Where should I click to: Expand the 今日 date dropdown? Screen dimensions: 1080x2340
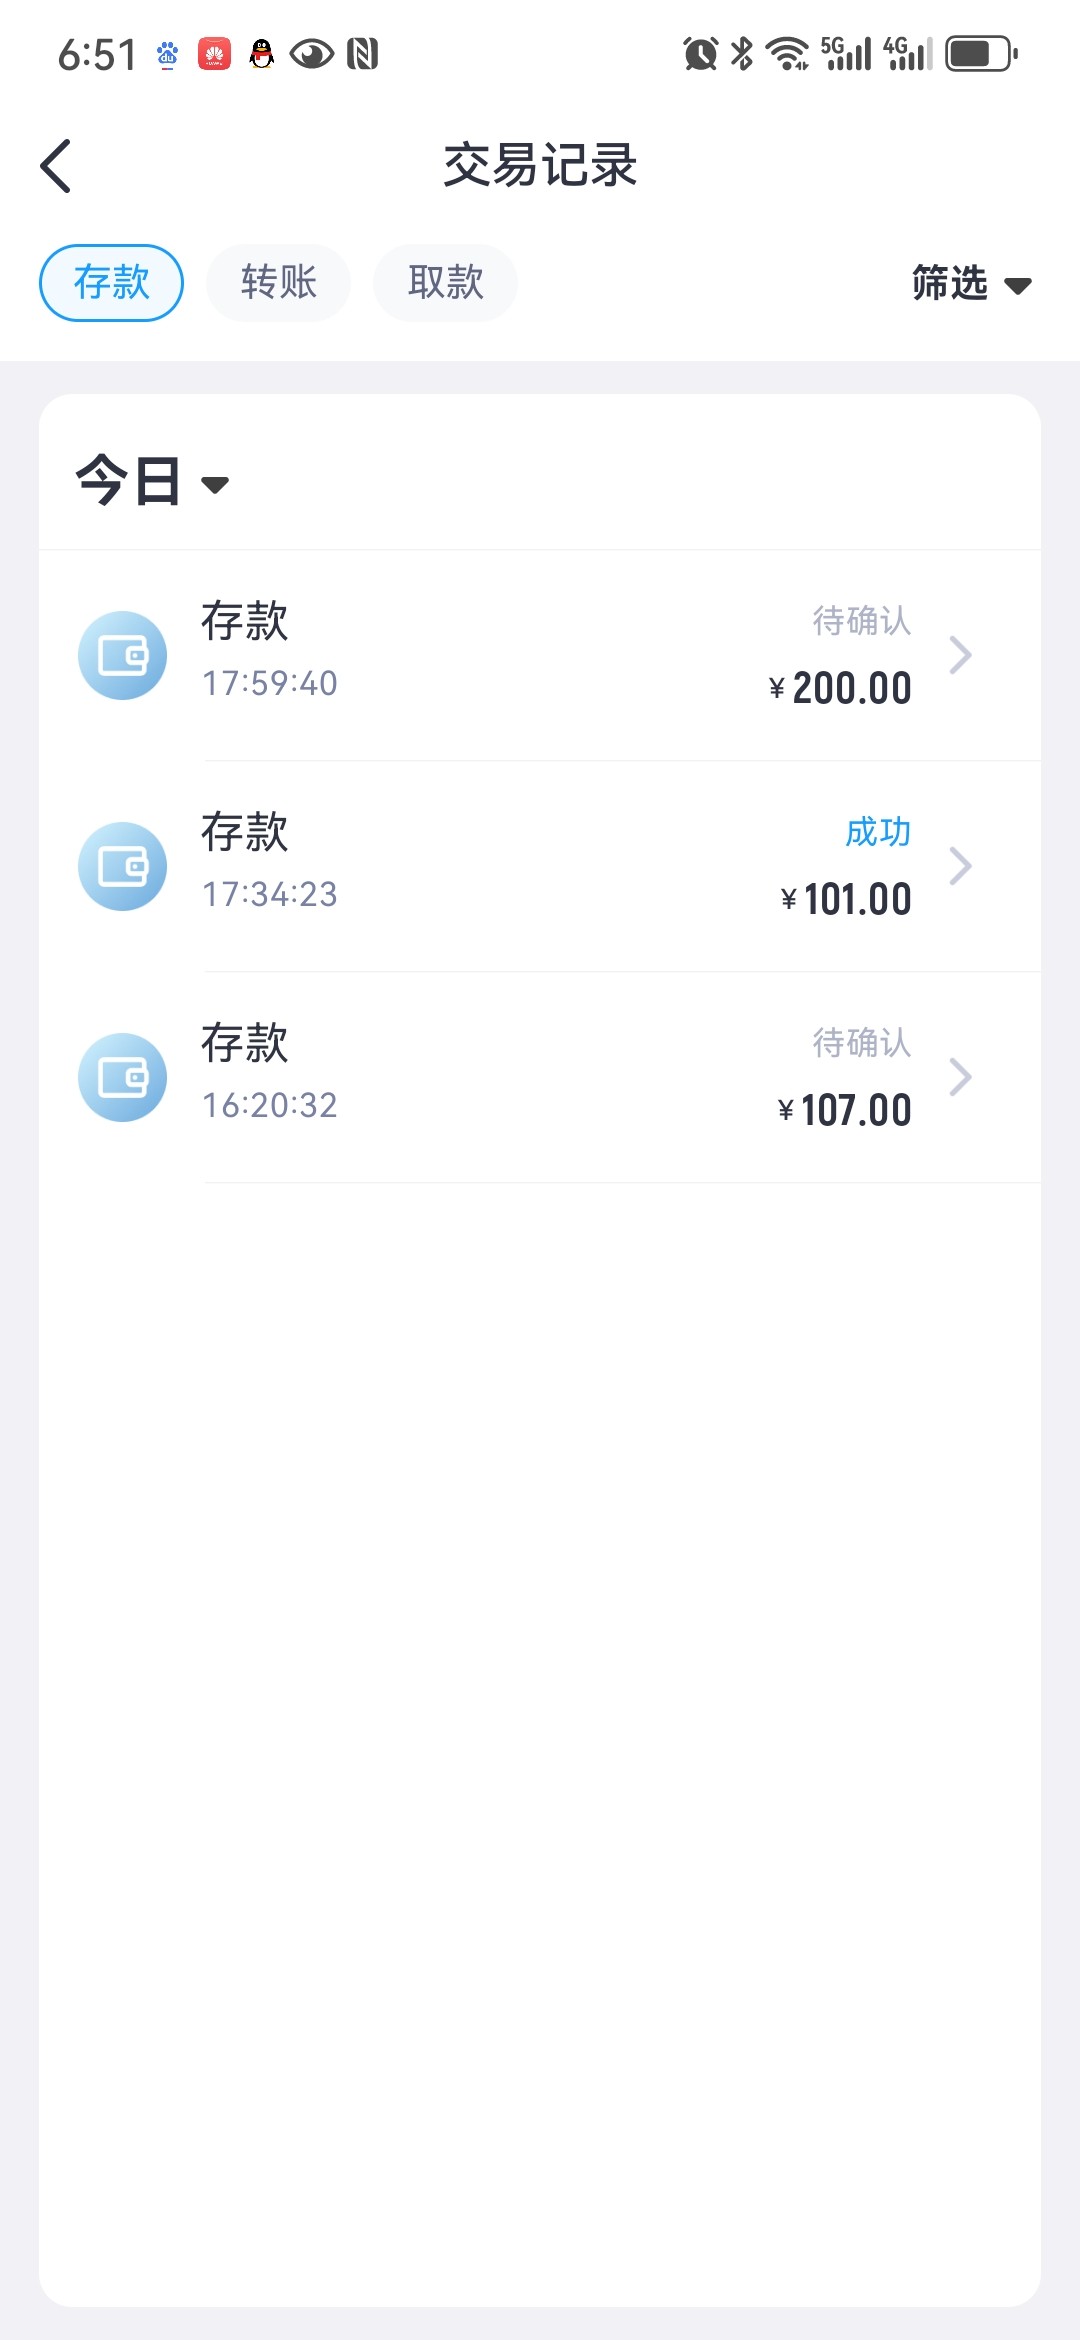(152, 482)
